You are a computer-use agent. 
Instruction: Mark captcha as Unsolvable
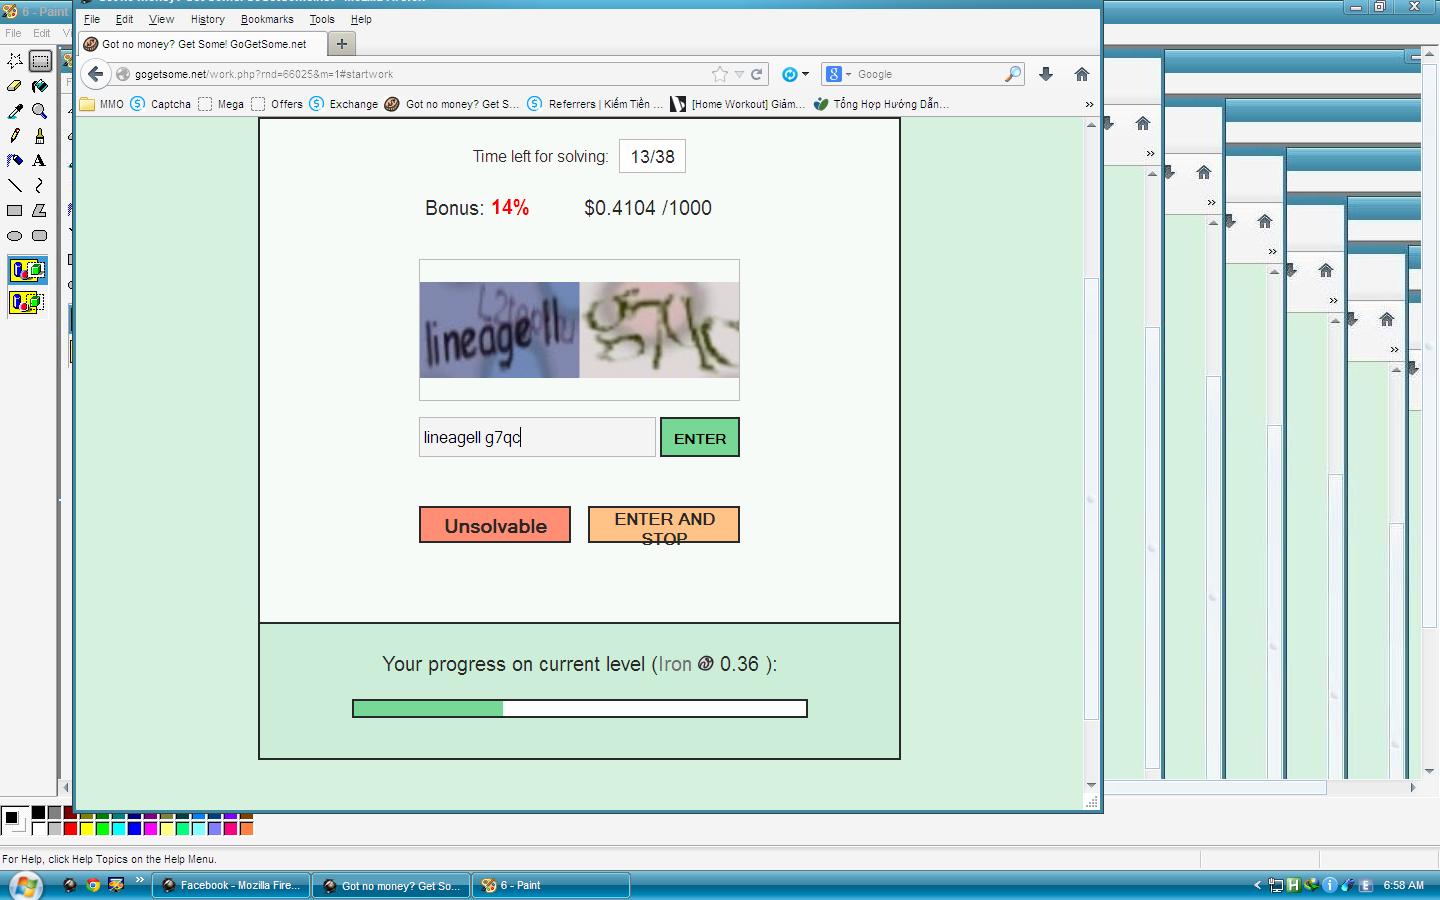point(495,525)
